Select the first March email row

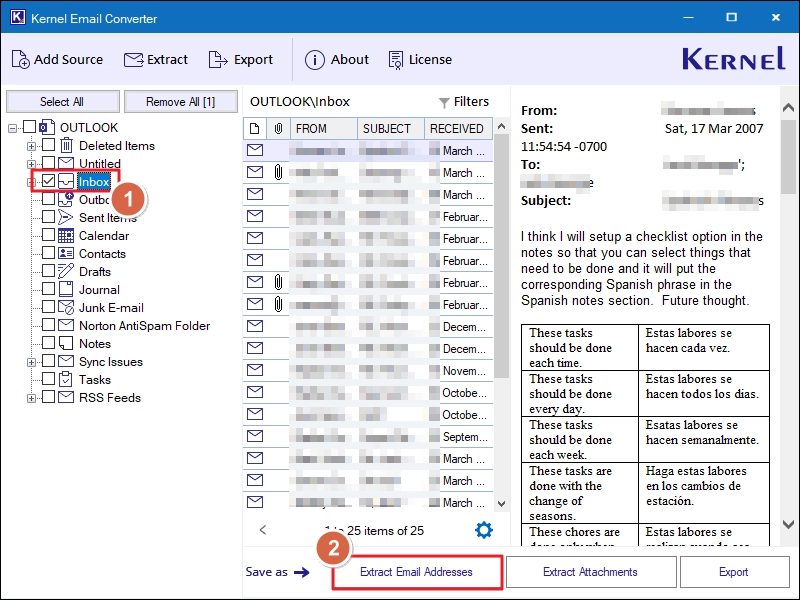click(x=368, y=151)
